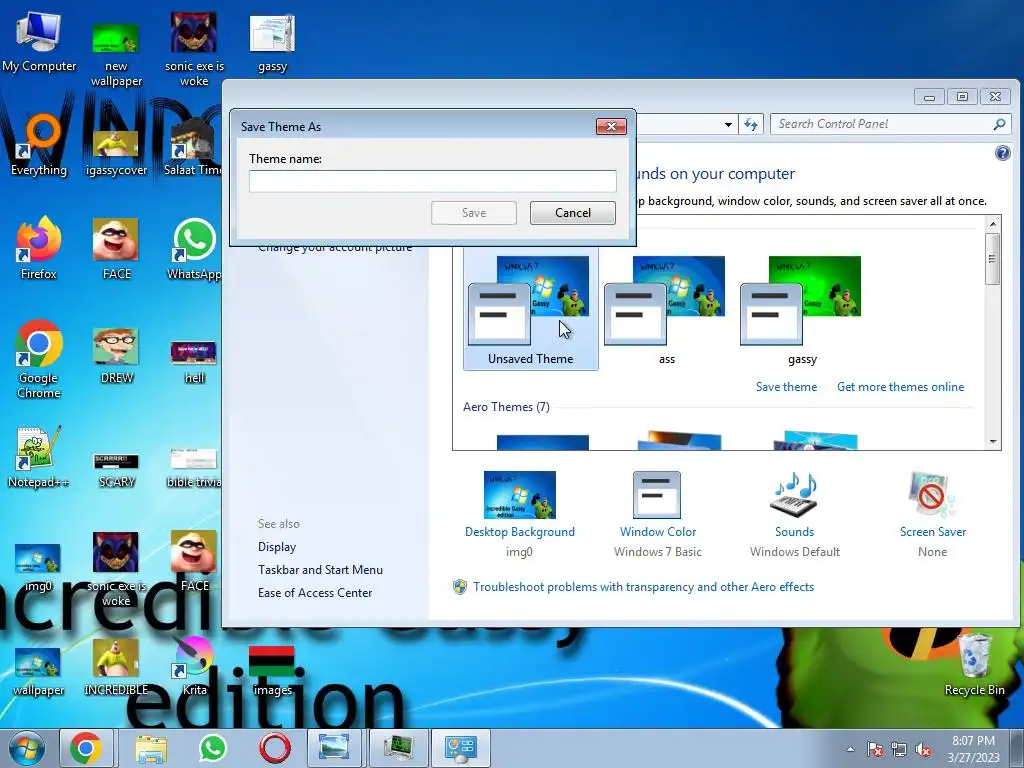Open network status tray icon
The height and width of the screenshot is (768, 1024).
click(899, 749)
